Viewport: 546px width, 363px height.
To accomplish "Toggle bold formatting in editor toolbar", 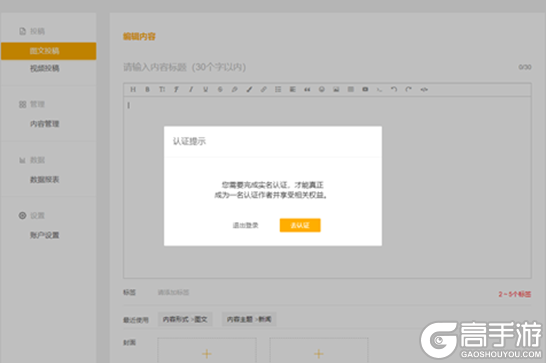I will [148, 90].
